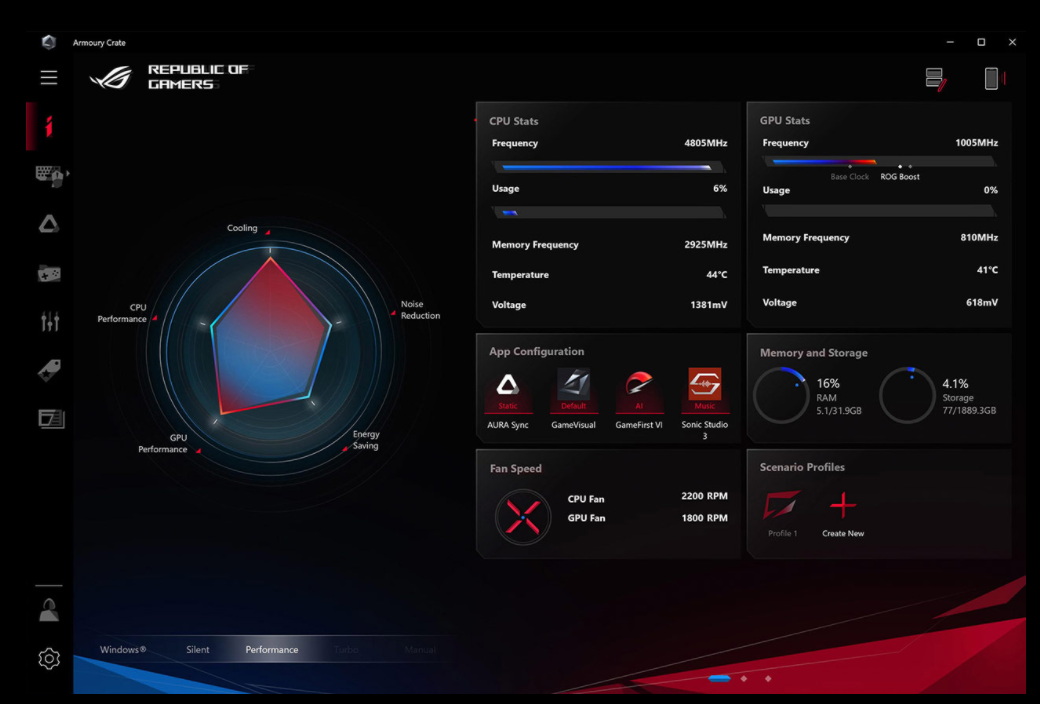1040x704 pixels.
Task: Expand the Device sidebar submenu arrow
Action: (68, 173)
